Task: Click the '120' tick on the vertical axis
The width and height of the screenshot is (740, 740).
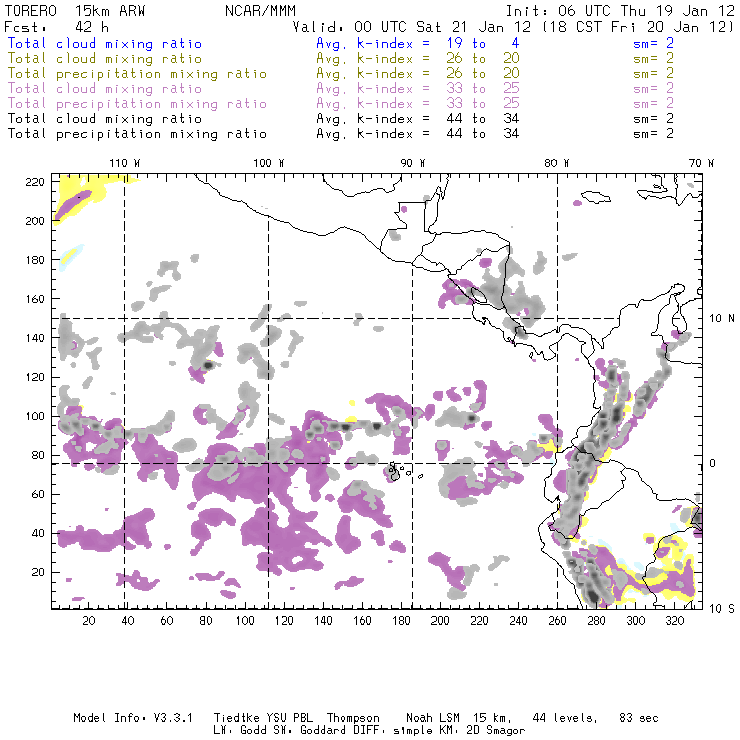Action: 35,377
